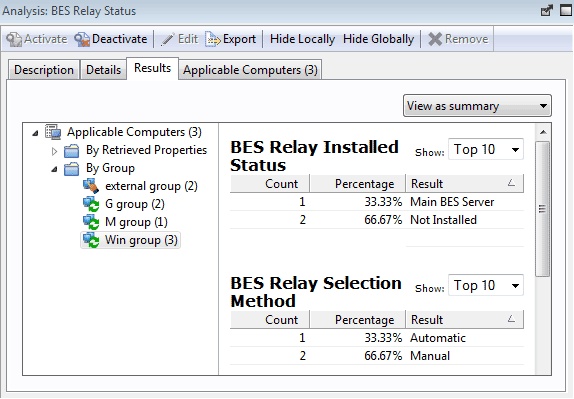Select Applicable Computers (3) tree root label
The image size is (574, 399).
point(134,132)
